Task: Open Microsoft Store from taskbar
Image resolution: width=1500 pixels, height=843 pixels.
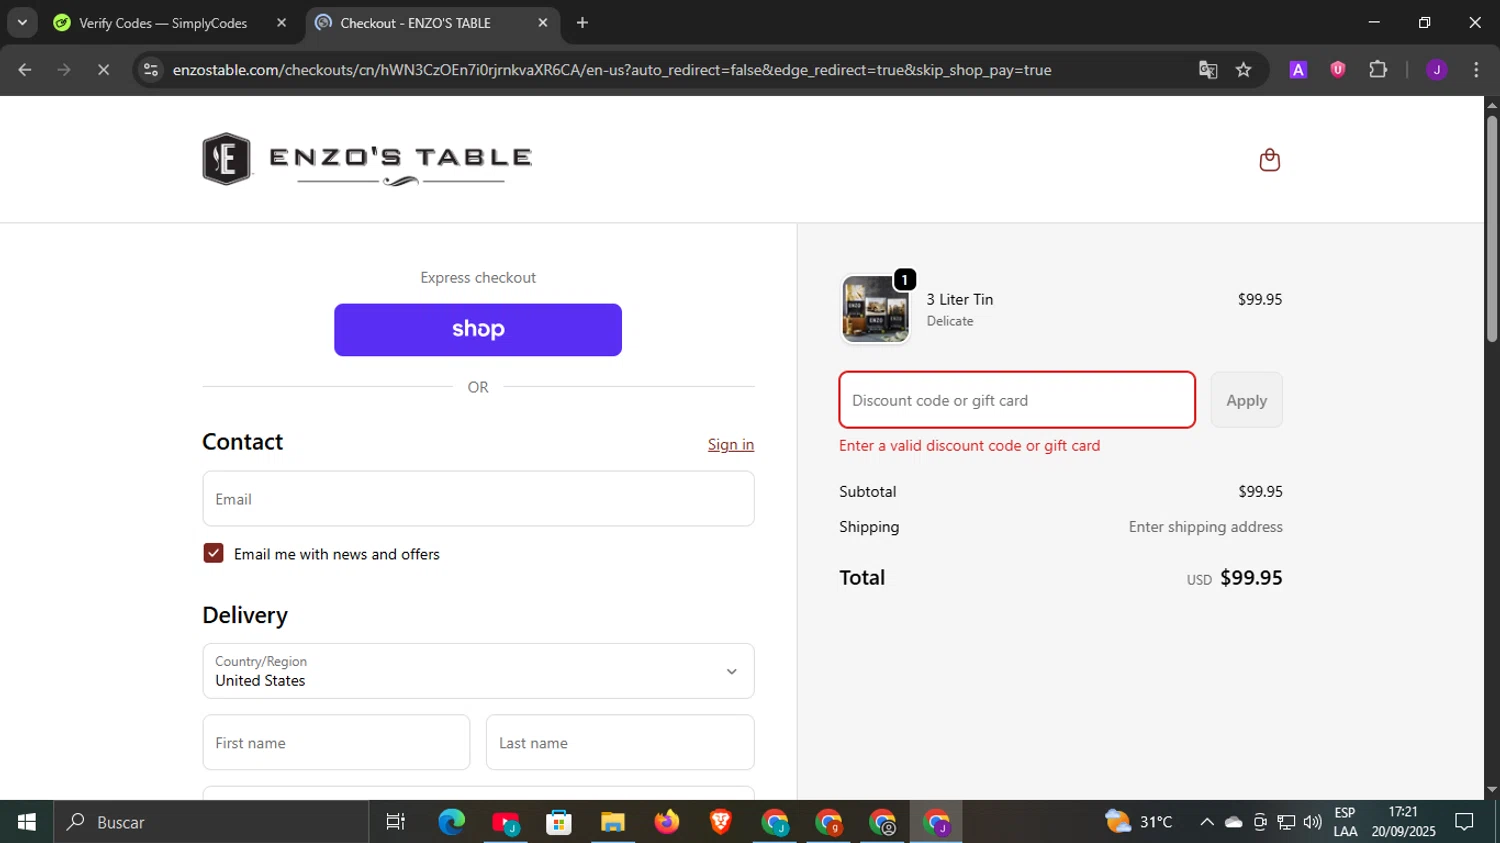Action: point(559,822)
